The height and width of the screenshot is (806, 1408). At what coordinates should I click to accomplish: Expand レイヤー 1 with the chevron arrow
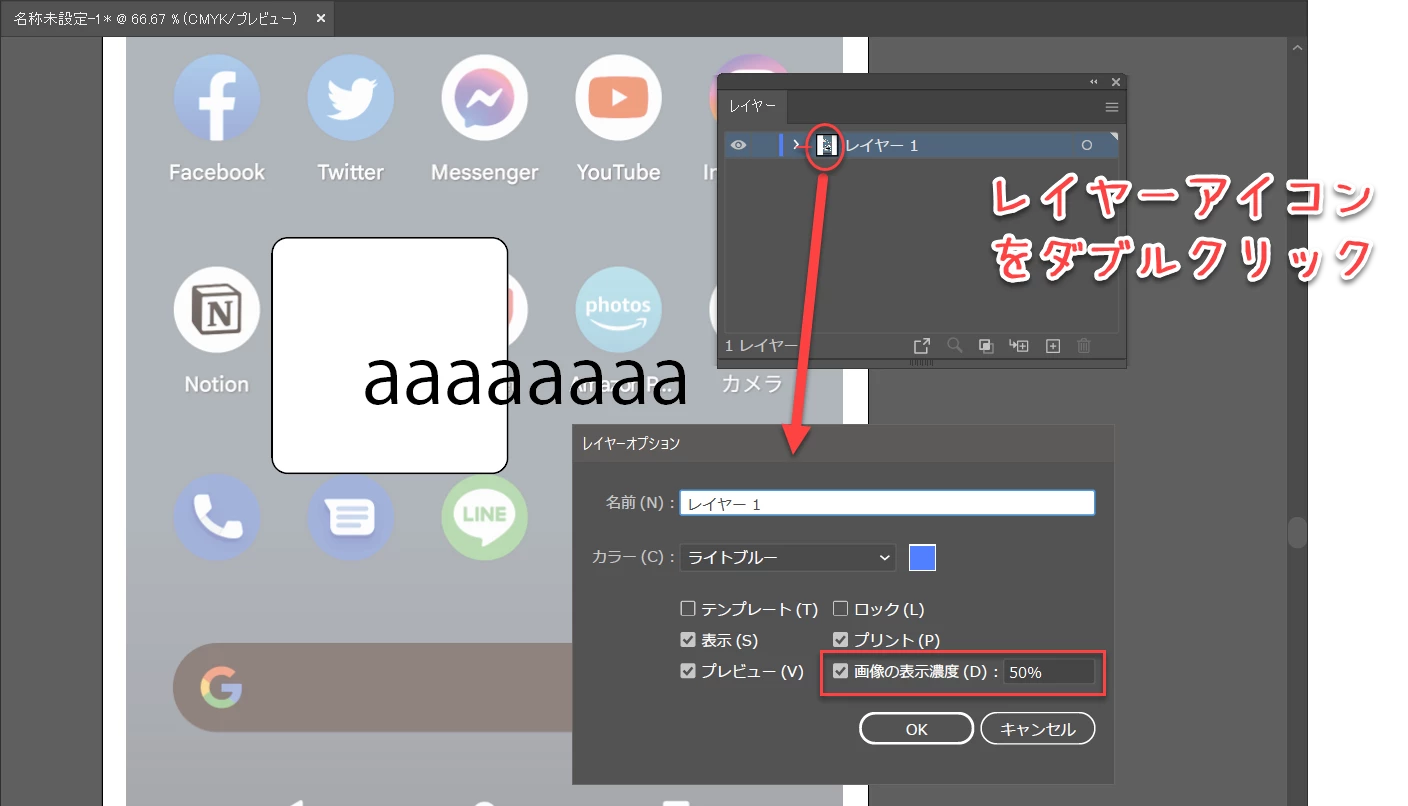pos(797,145)
